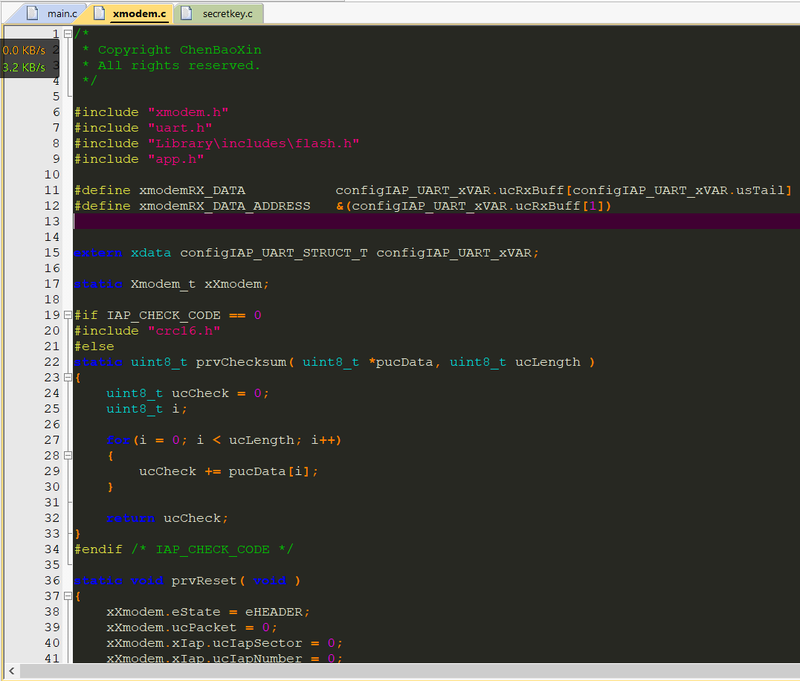This screenshot has width=800, height=681.
Task: Click the file icon on main.c tab
Action: click(32, 13)
